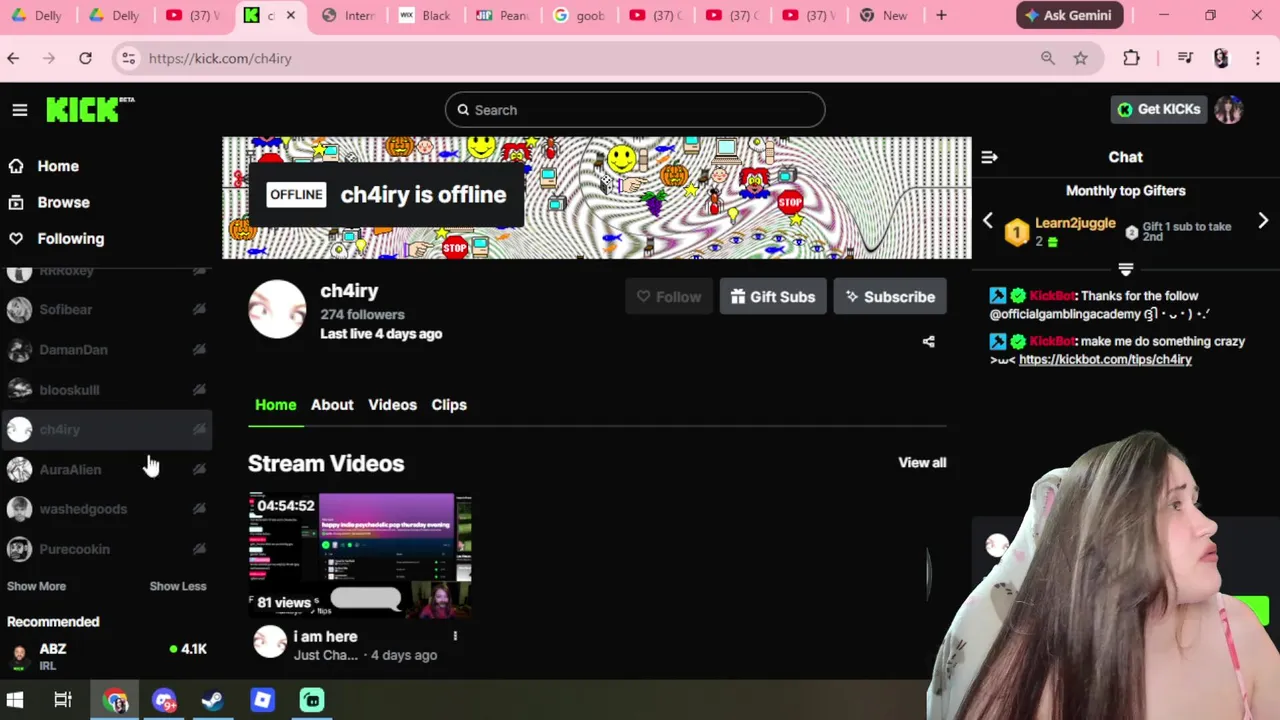The height and width of the screenshot is (720, 1280).
Task: Switch to the first Delly tab
Action: (39, 15)
